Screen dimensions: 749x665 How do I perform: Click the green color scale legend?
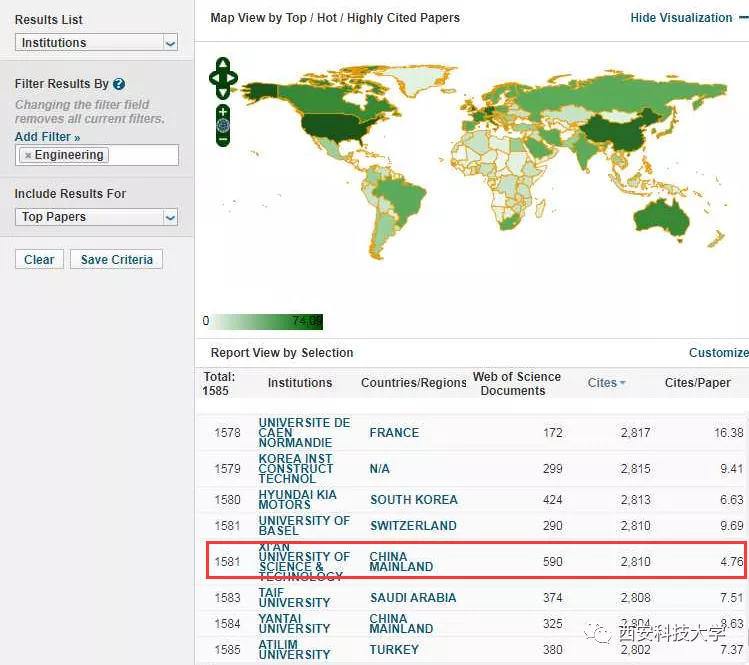[267, 322]
